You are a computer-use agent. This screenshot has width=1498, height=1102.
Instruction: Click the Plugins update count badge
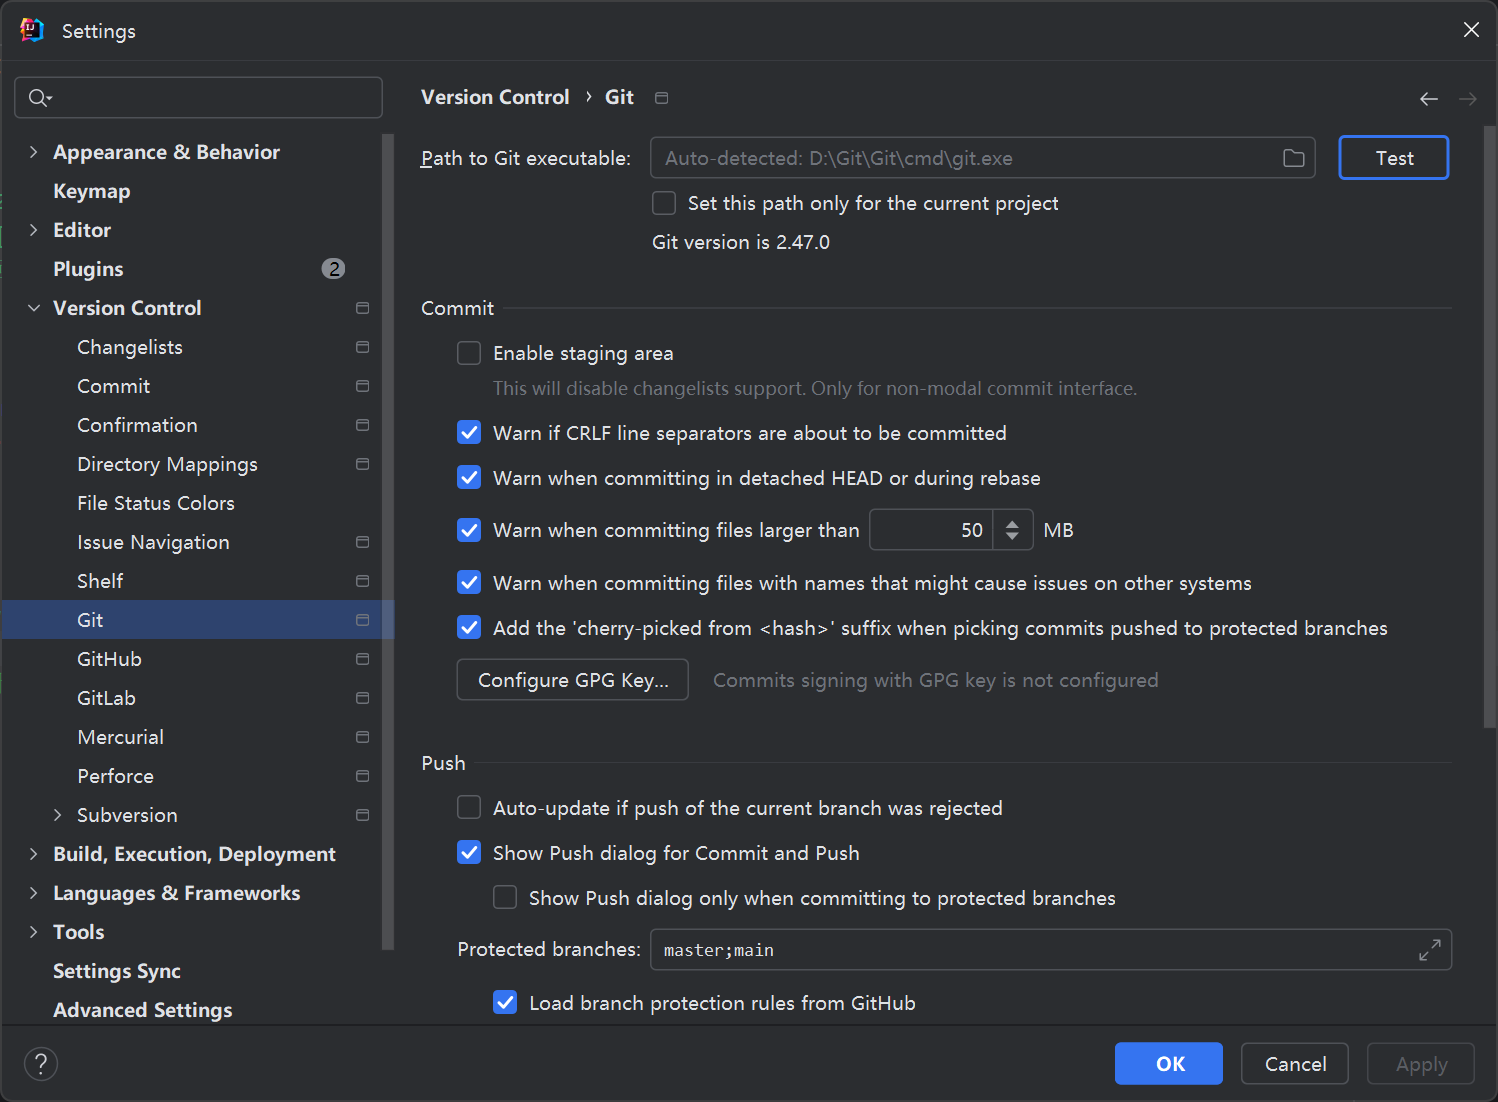[333, 269]
